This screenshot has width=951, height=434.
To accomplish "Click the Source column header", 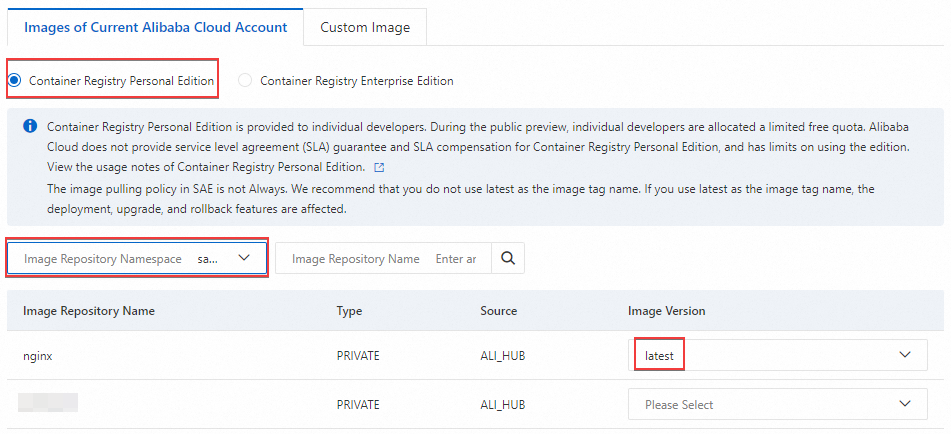I will point(498,311).
